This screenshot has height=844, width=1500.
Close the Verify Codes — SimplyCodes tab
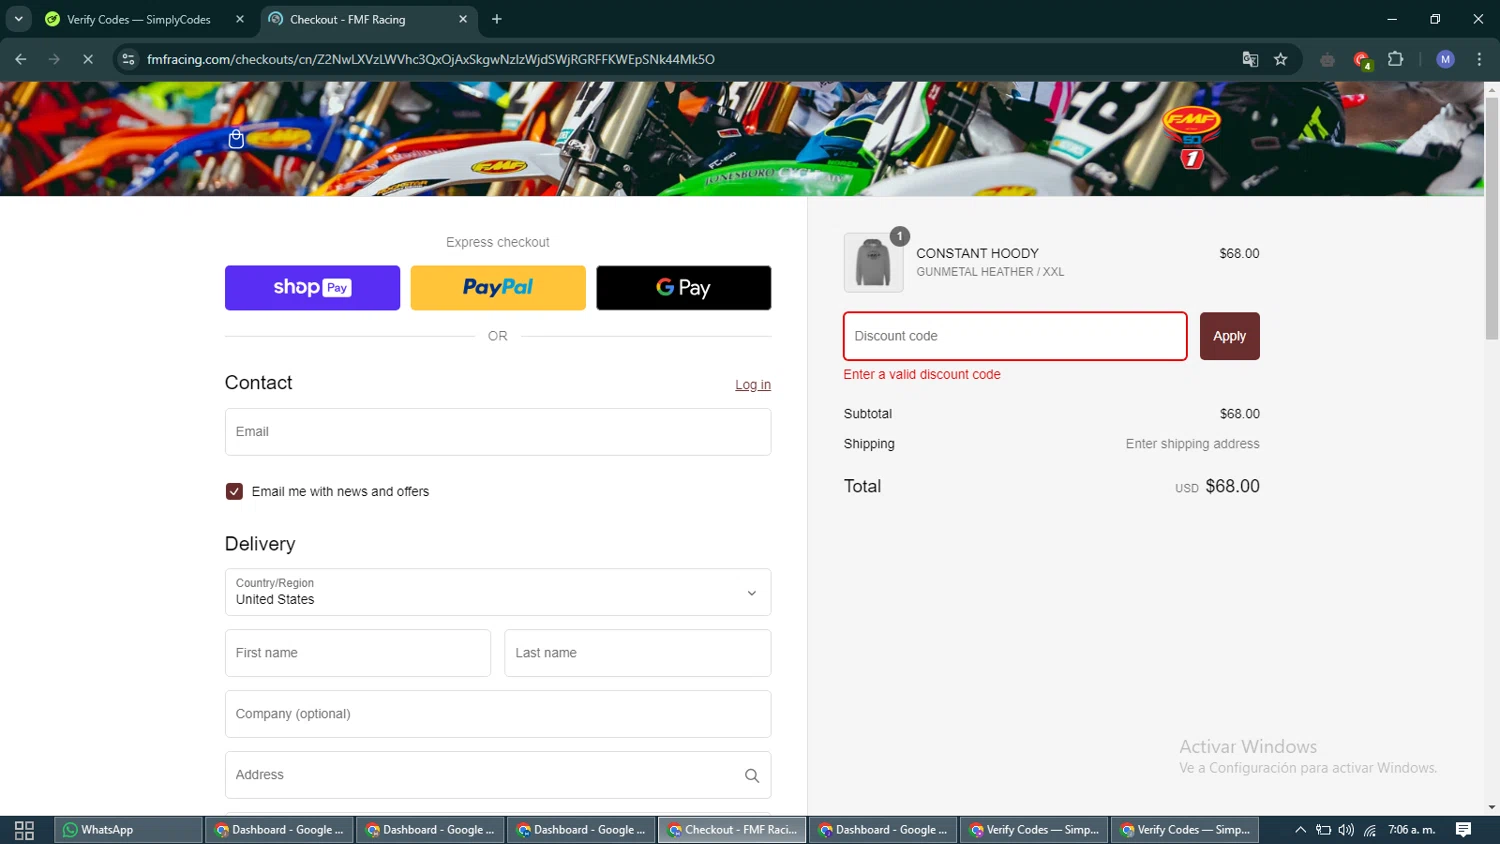click(240, 19)
